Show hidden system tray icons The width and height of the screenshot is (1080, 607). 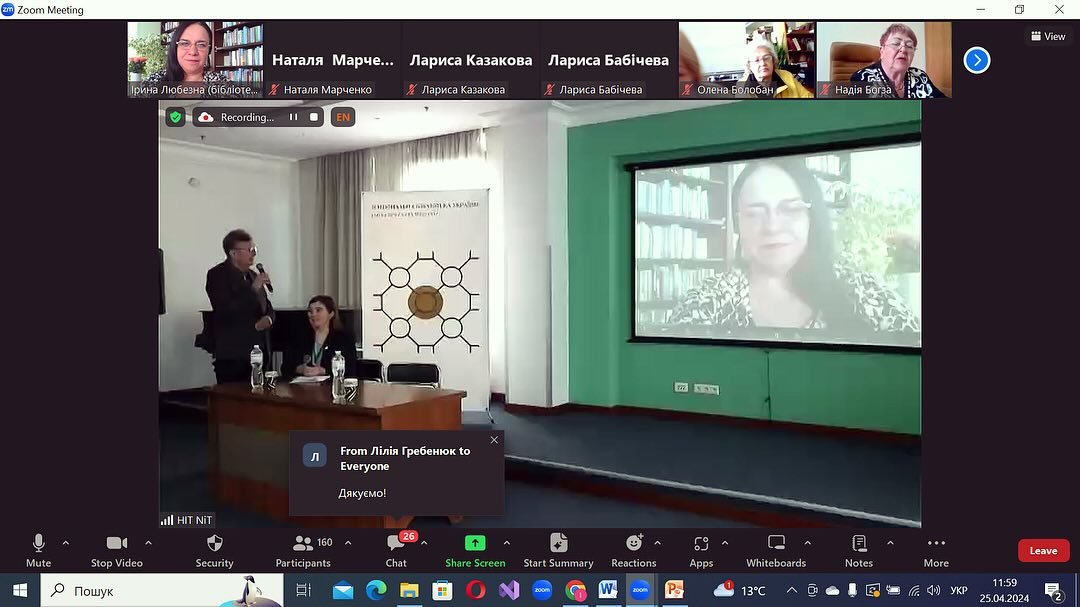pyautogui.click(x=791, y=590)
